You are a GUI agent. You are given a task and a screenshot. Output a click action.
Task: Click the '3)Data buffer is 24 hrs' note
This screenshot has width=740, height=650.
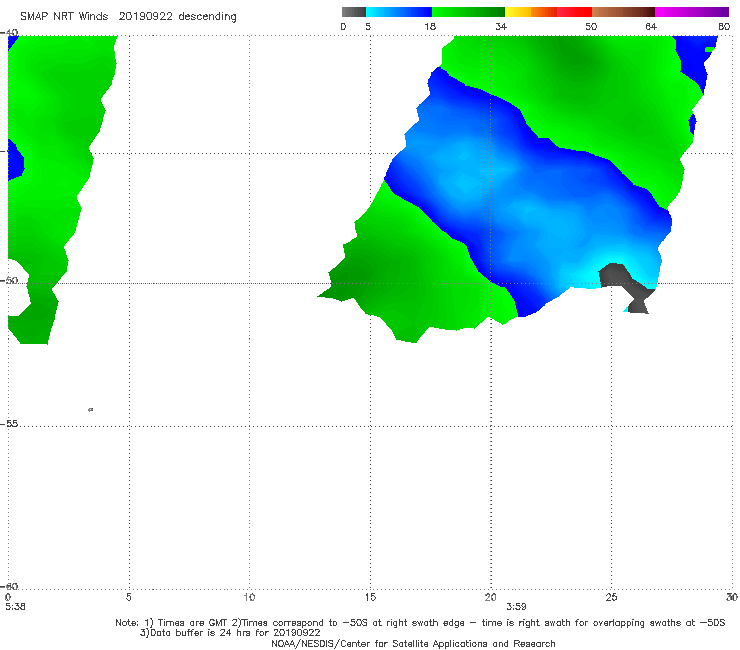(x=230, y=633)
